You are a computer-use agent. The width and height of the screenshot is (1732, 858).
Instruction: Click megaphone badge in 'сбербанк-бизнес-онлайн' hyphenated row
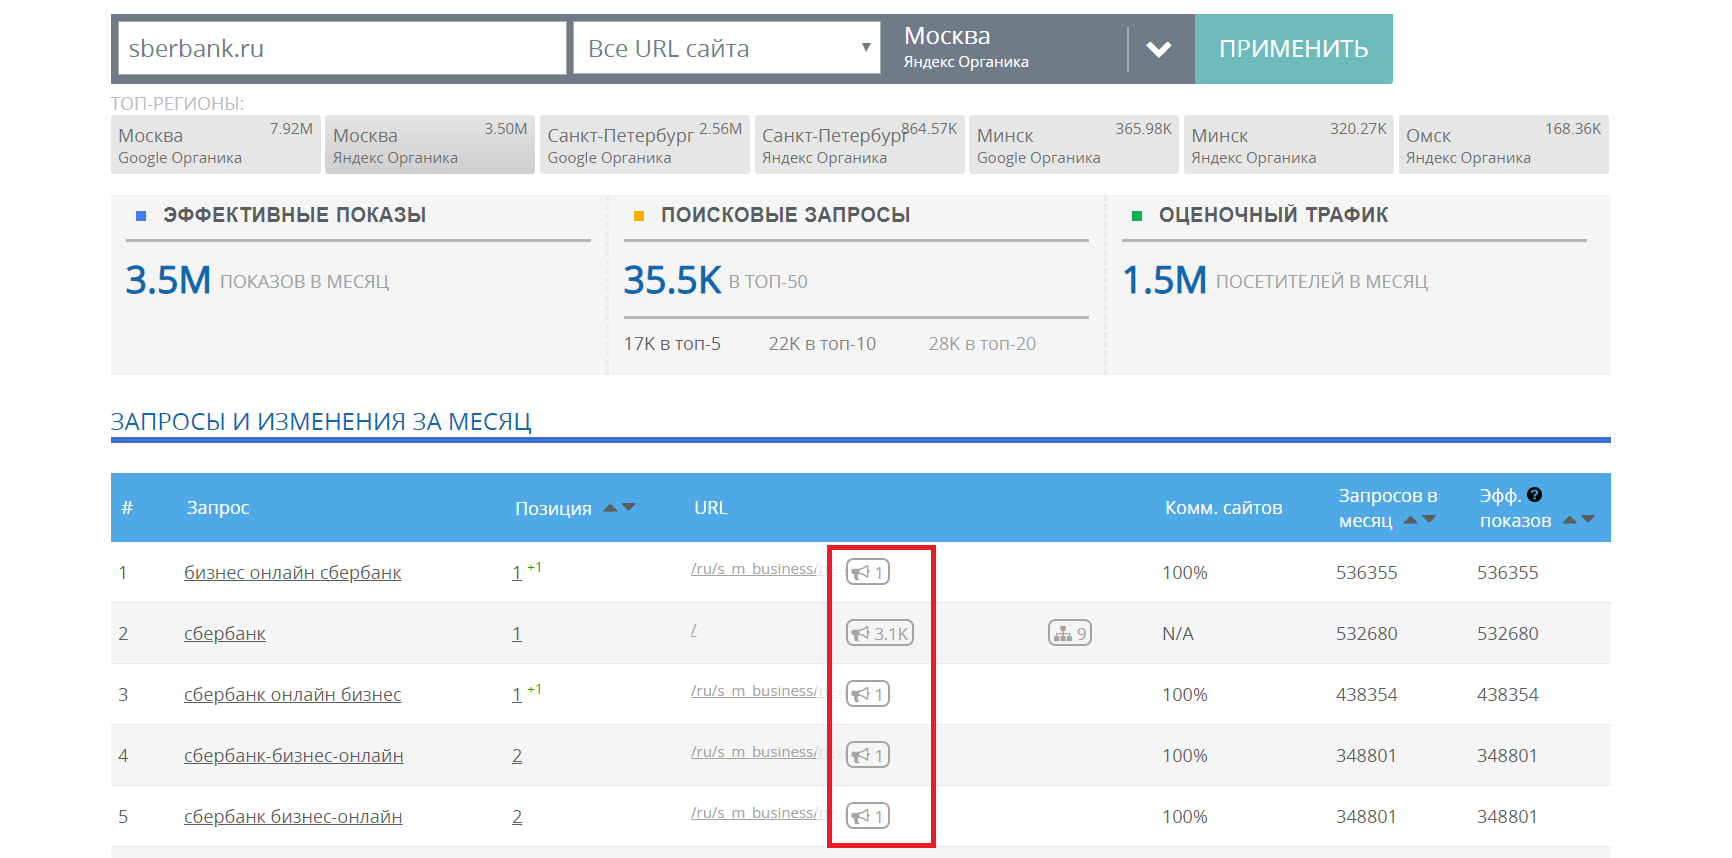click(x=867, y=755)
